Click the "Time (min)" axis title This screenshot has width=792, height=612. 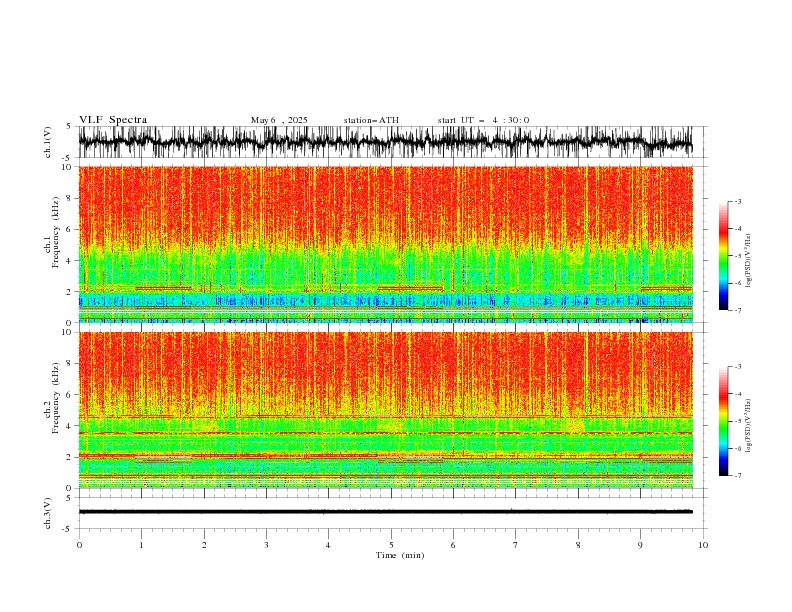[x=400, y=555]
